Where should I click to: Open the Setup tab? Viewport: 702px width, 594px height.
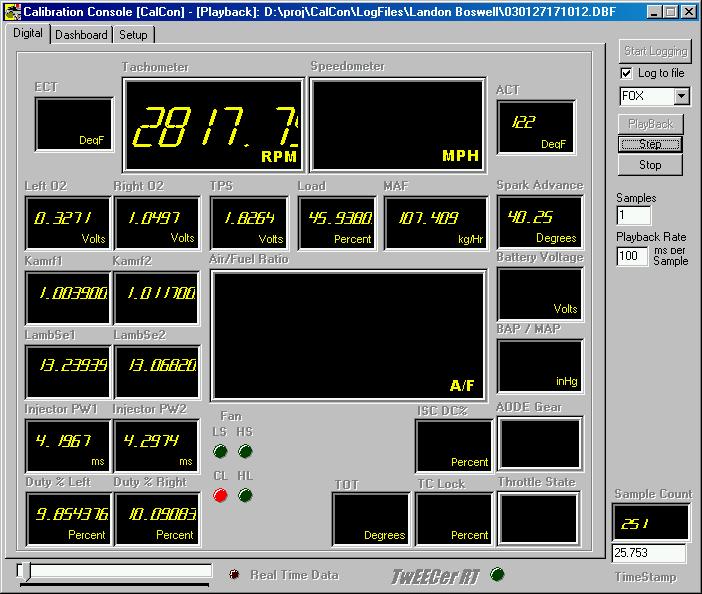click(133, 34)
